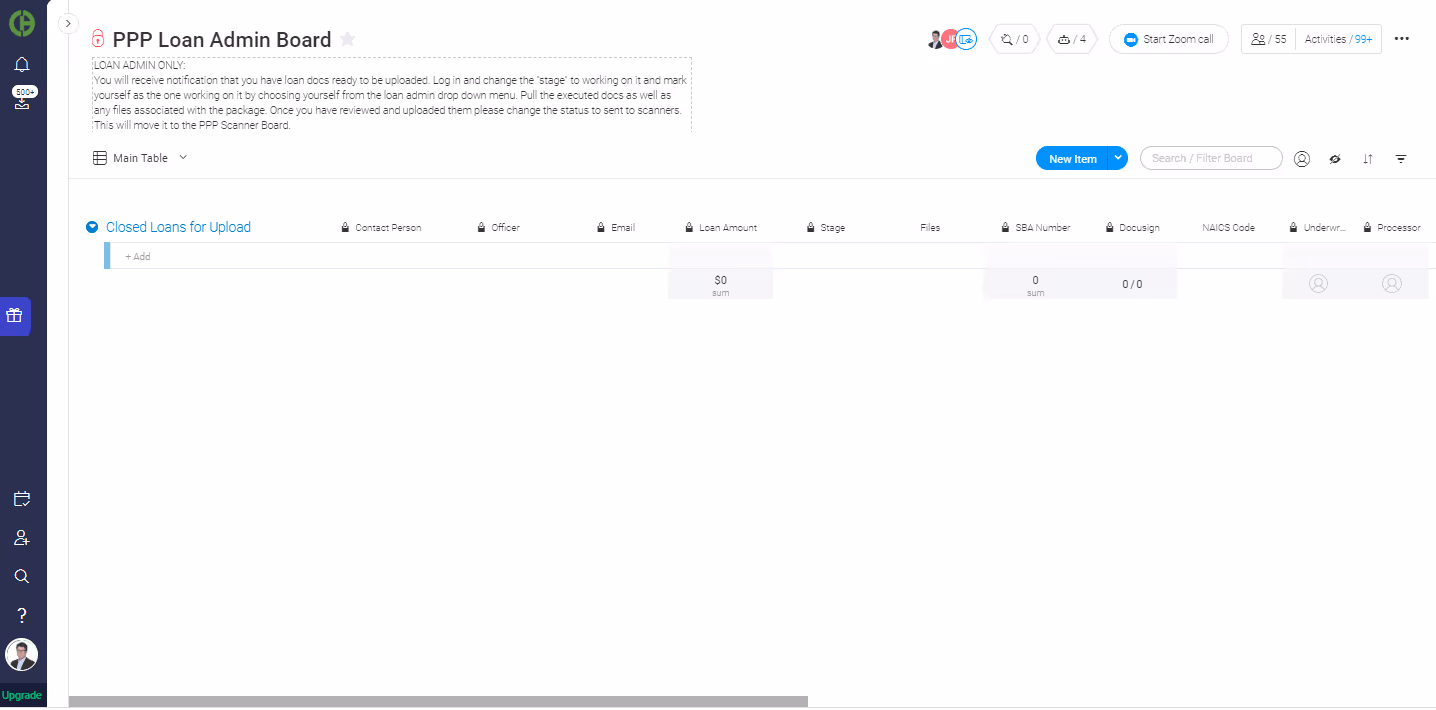The height and width of the screenshot is (710, 1436).
Task: Expand the left navigation pane arrow
Action: 68,23
